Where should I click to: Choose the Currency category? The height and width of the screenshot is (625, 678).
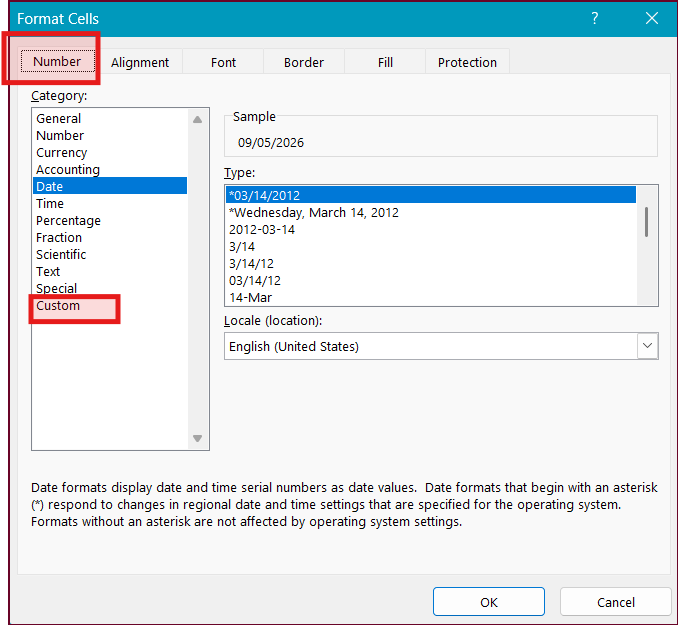click(110, 152)
